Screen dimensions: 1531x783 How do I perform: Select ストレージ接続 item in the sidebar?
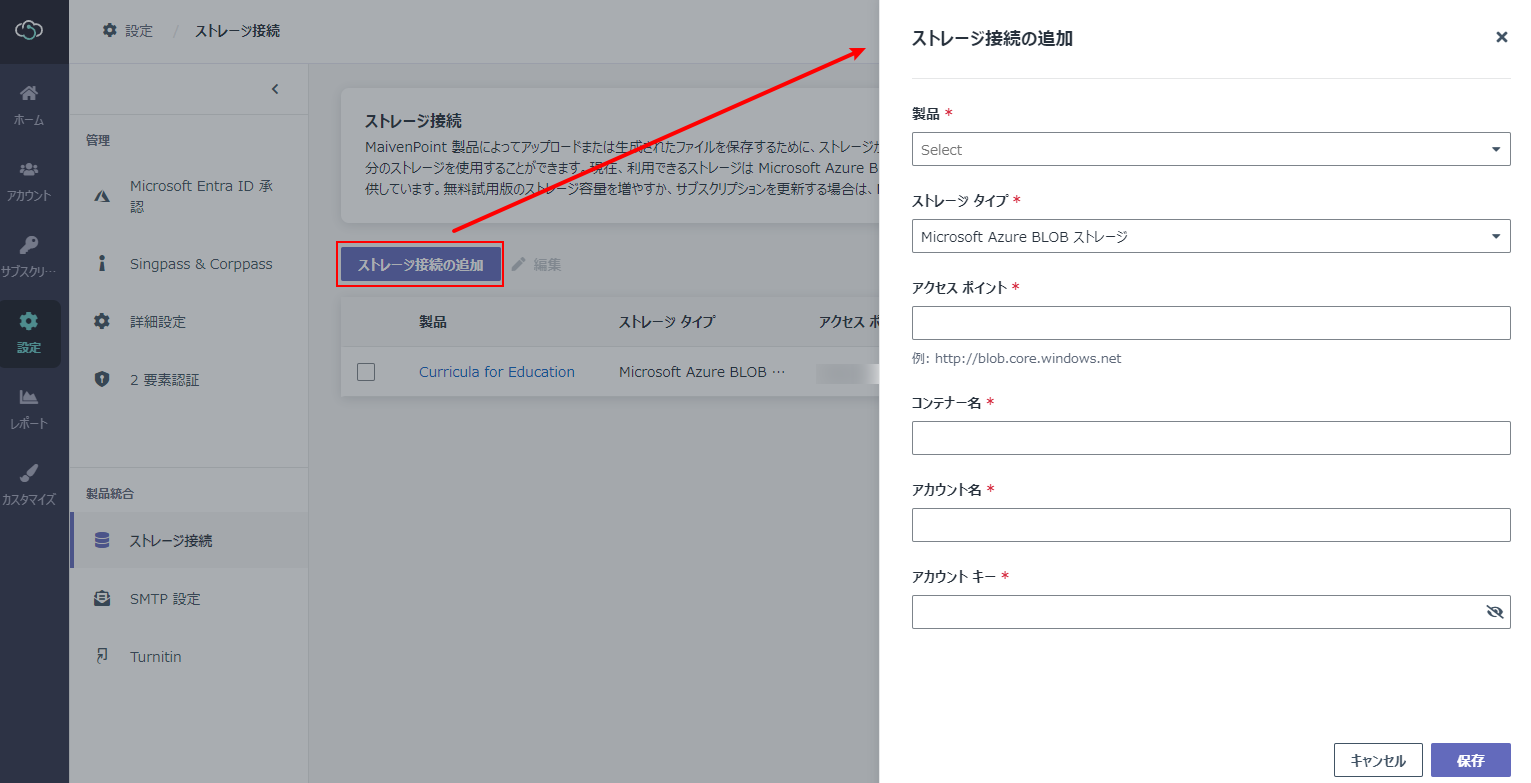tap(190, 540)
